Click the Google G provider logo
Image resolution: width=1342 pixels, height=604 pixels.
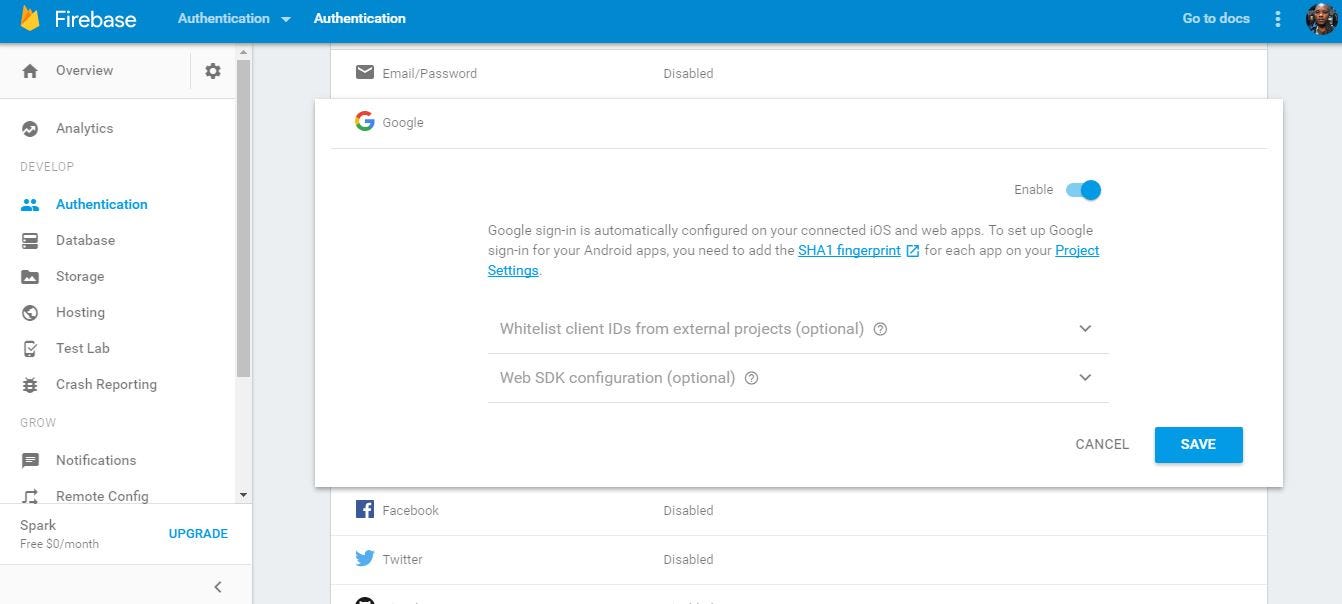point(365,121)
